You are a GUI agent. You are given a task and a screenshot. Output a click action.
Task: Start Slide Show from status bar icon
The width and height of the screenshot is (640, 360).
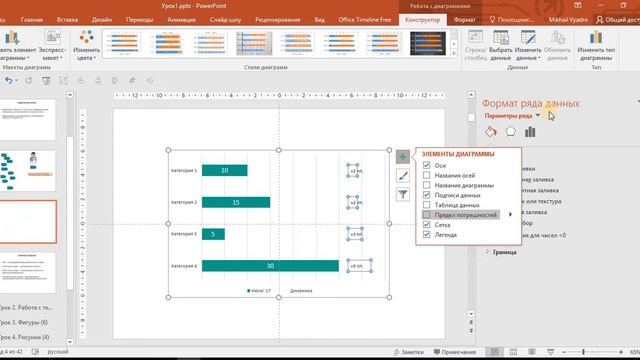point(551,352)
